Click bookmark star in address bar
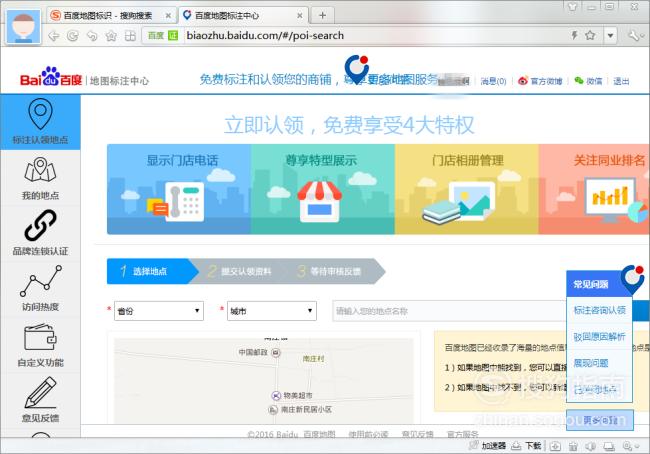 click(590, 35)
